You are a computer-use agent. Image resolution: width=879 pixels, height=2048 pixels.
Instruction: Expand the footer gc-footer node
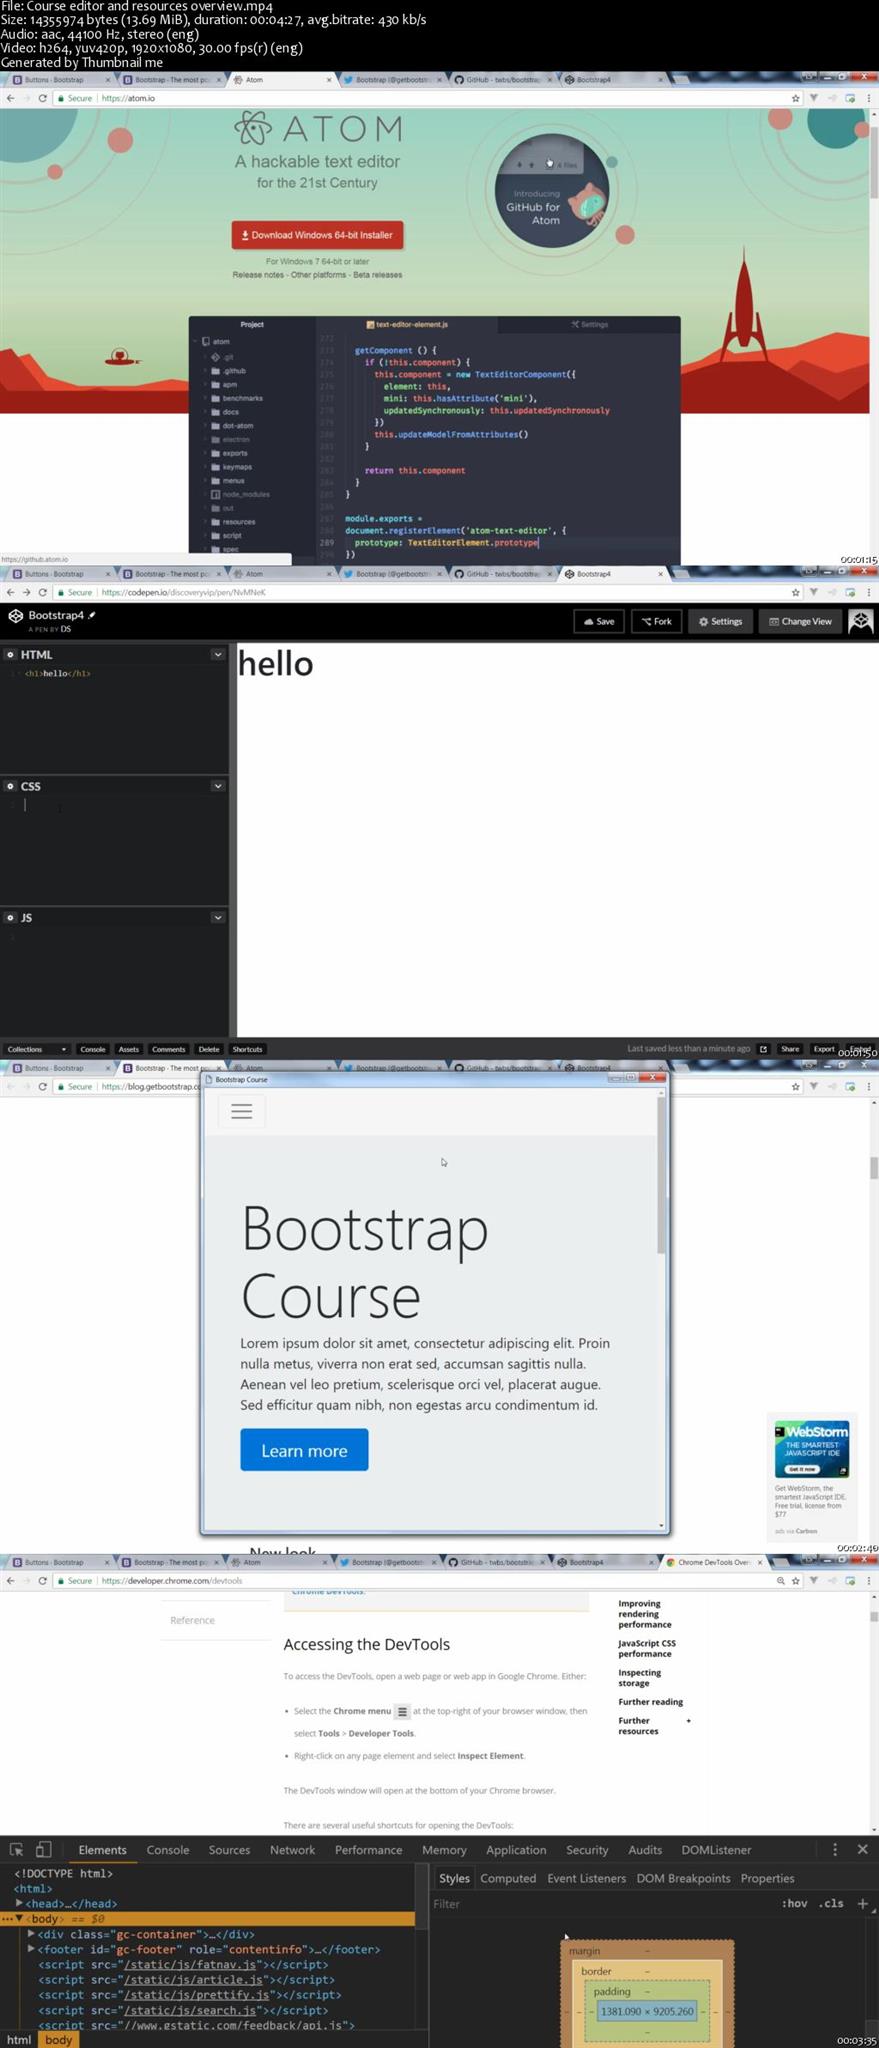31,1949
